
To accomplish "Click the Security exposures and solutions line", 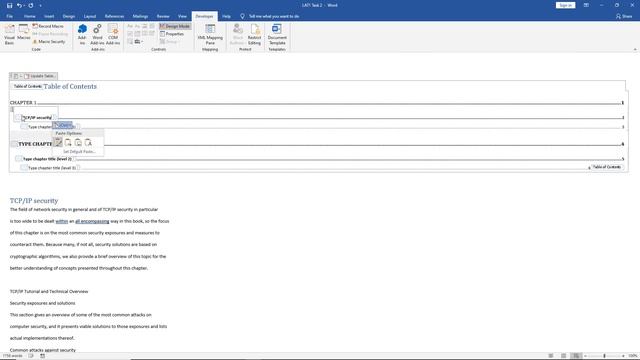I will click(x=42, y=303).
